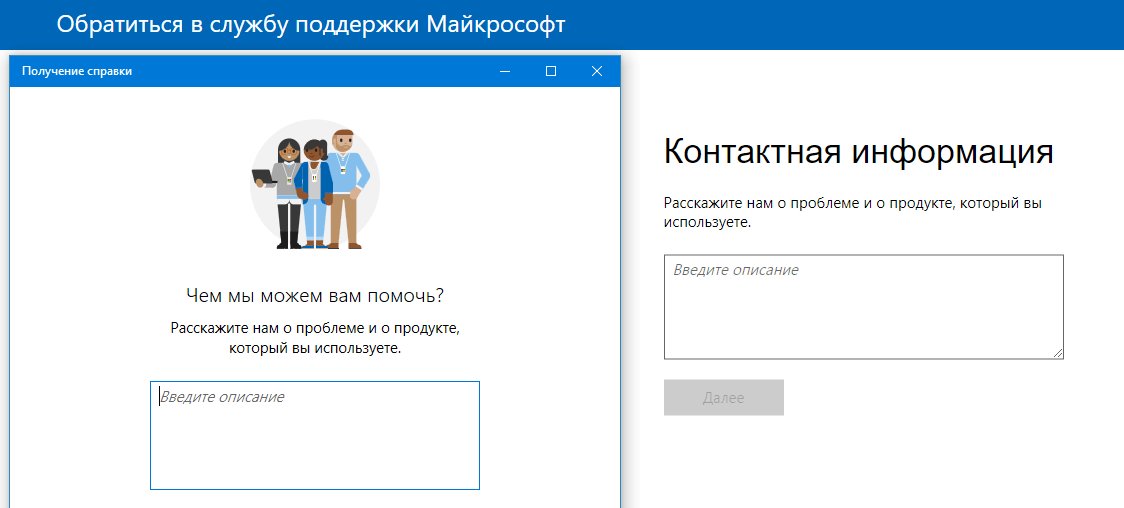Close the Получение справки window
Image resolution: width=1124 pixels, height=508 pixels.
[597, 71]
